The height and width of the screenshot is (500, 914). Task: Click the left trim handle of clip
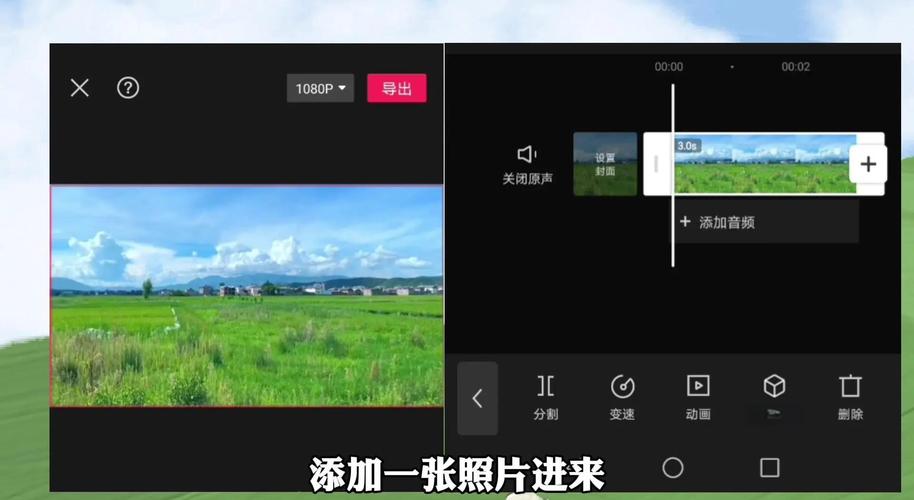(x=656, y=164)
